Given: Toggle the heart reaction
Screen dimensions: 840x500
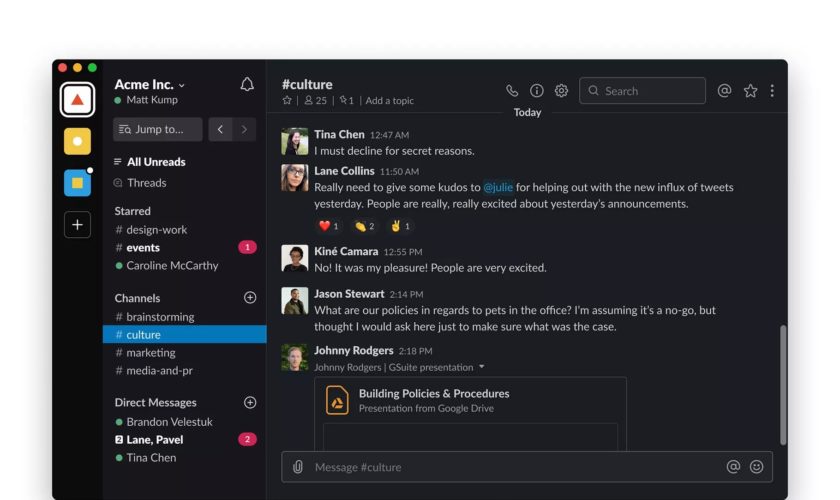Looking at the screenshot, I should pyautogui.click(x=328, y=226).
